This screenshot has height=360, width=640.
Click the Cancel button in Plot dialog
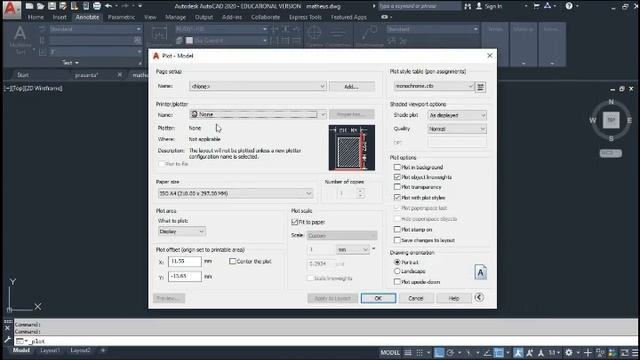click(416, 298)
